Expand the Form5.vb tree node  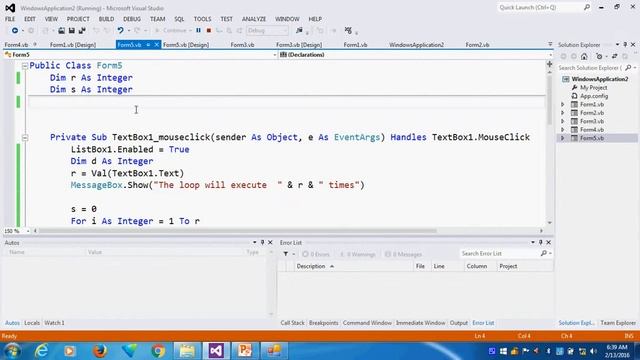[563, 138]
